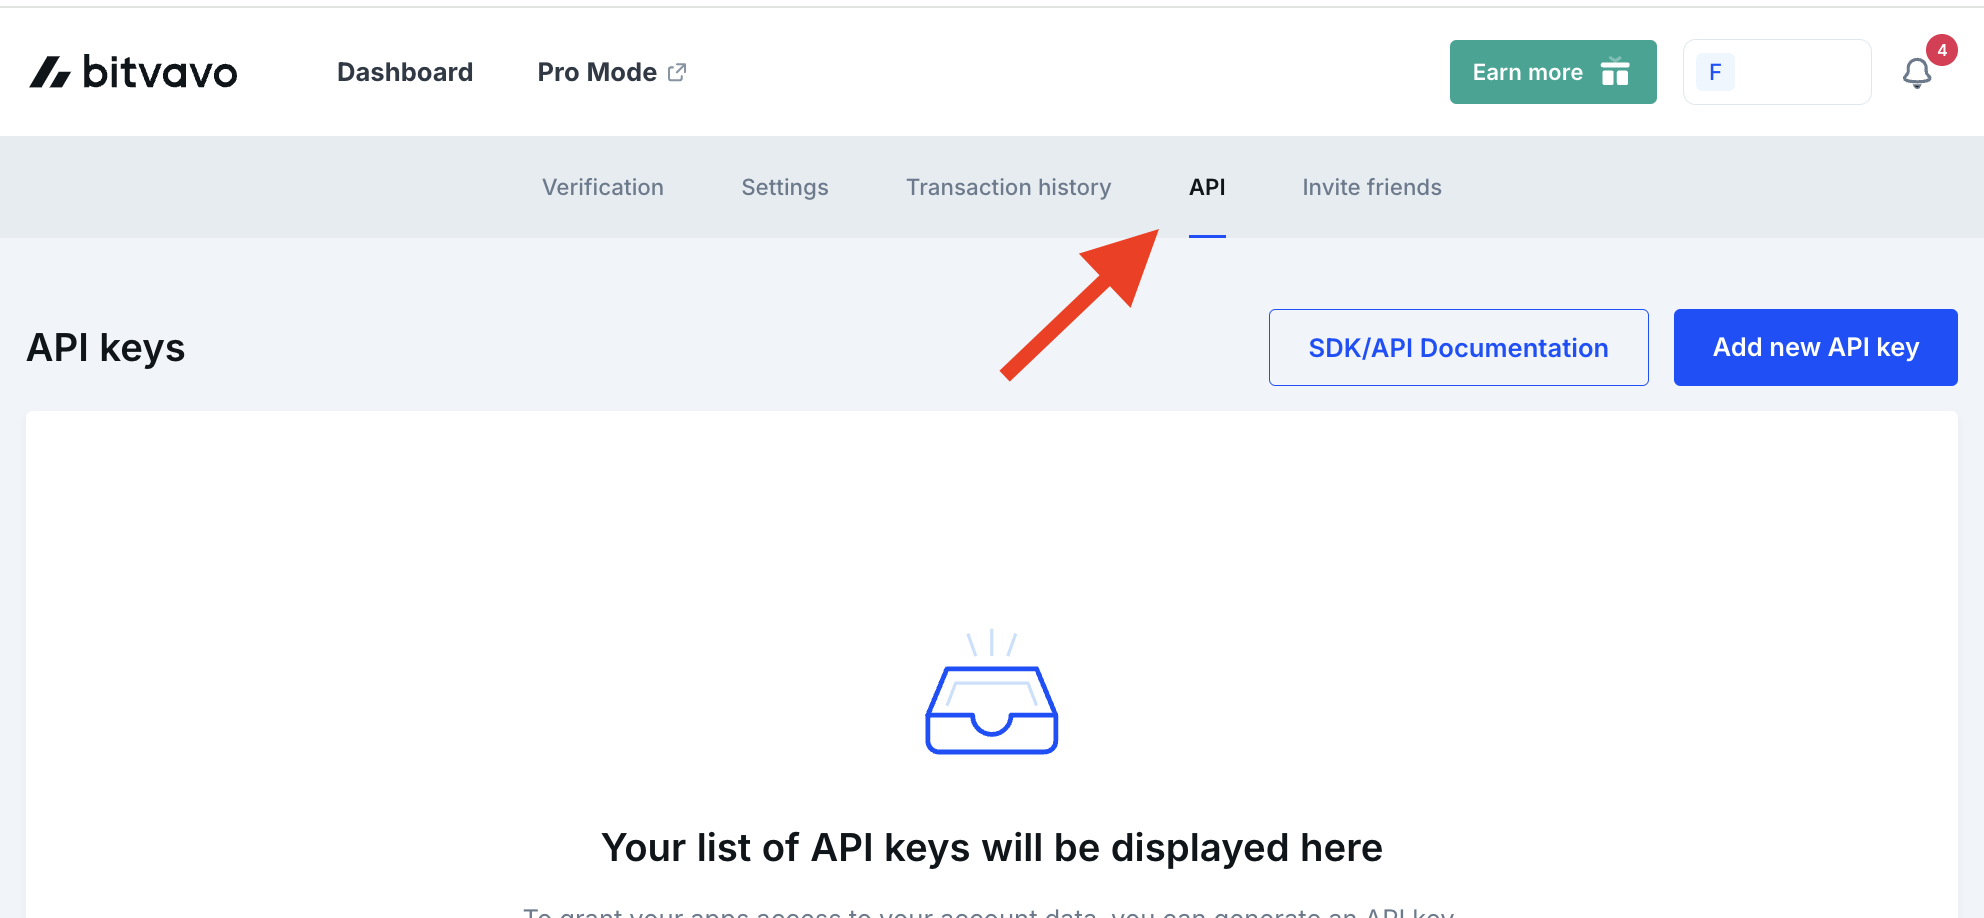1984x918 pixels.
Task: Switch to the Settings tab
Action: coord(785,187)
